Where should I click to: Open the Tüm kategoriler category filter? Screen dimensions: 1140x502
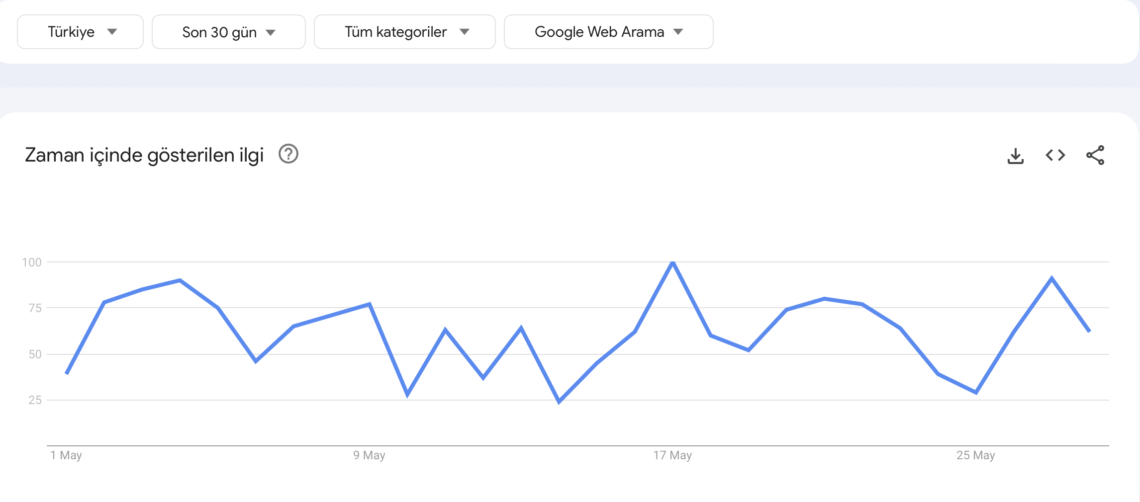tap(404, 32)
